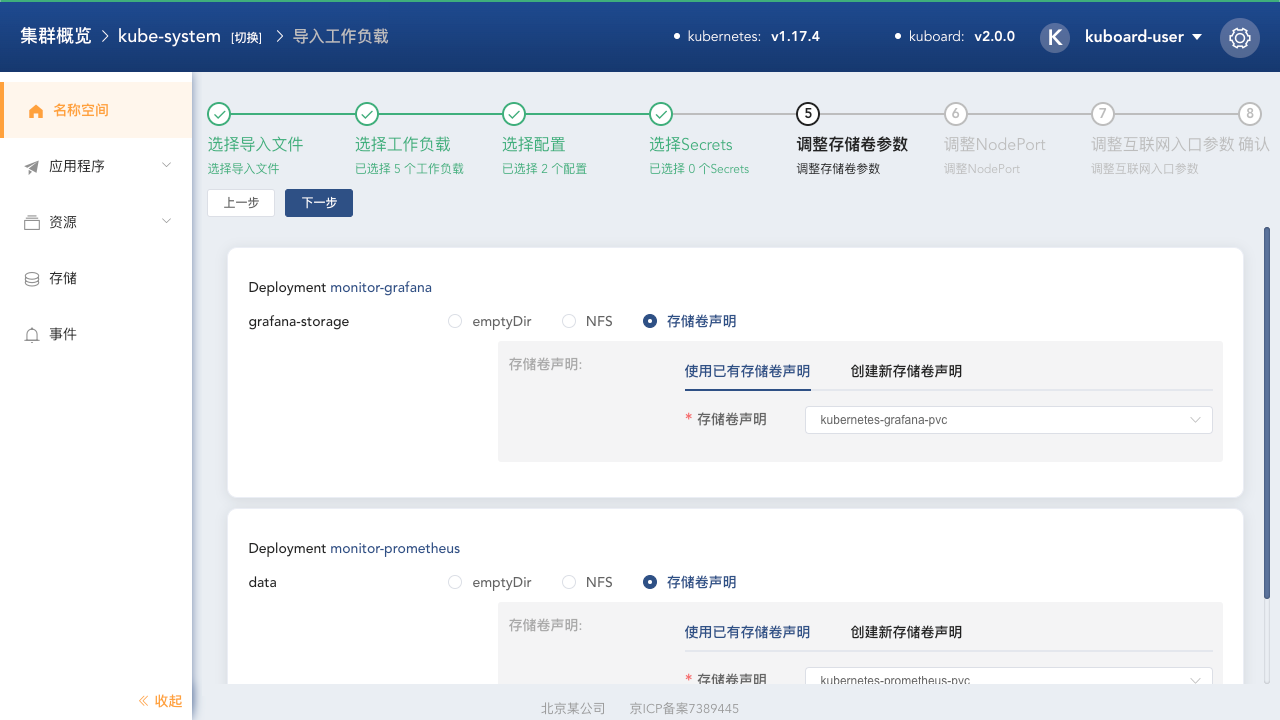This screenshot has height=720, width=1280.
Task: Click 导入工作负载 breadcrumb text
Action: coord(340,36)
